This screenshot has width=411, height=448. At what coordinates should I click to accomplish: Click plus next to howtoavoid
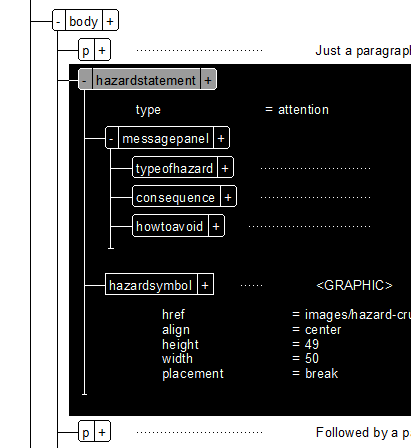[x=216, y=226]
